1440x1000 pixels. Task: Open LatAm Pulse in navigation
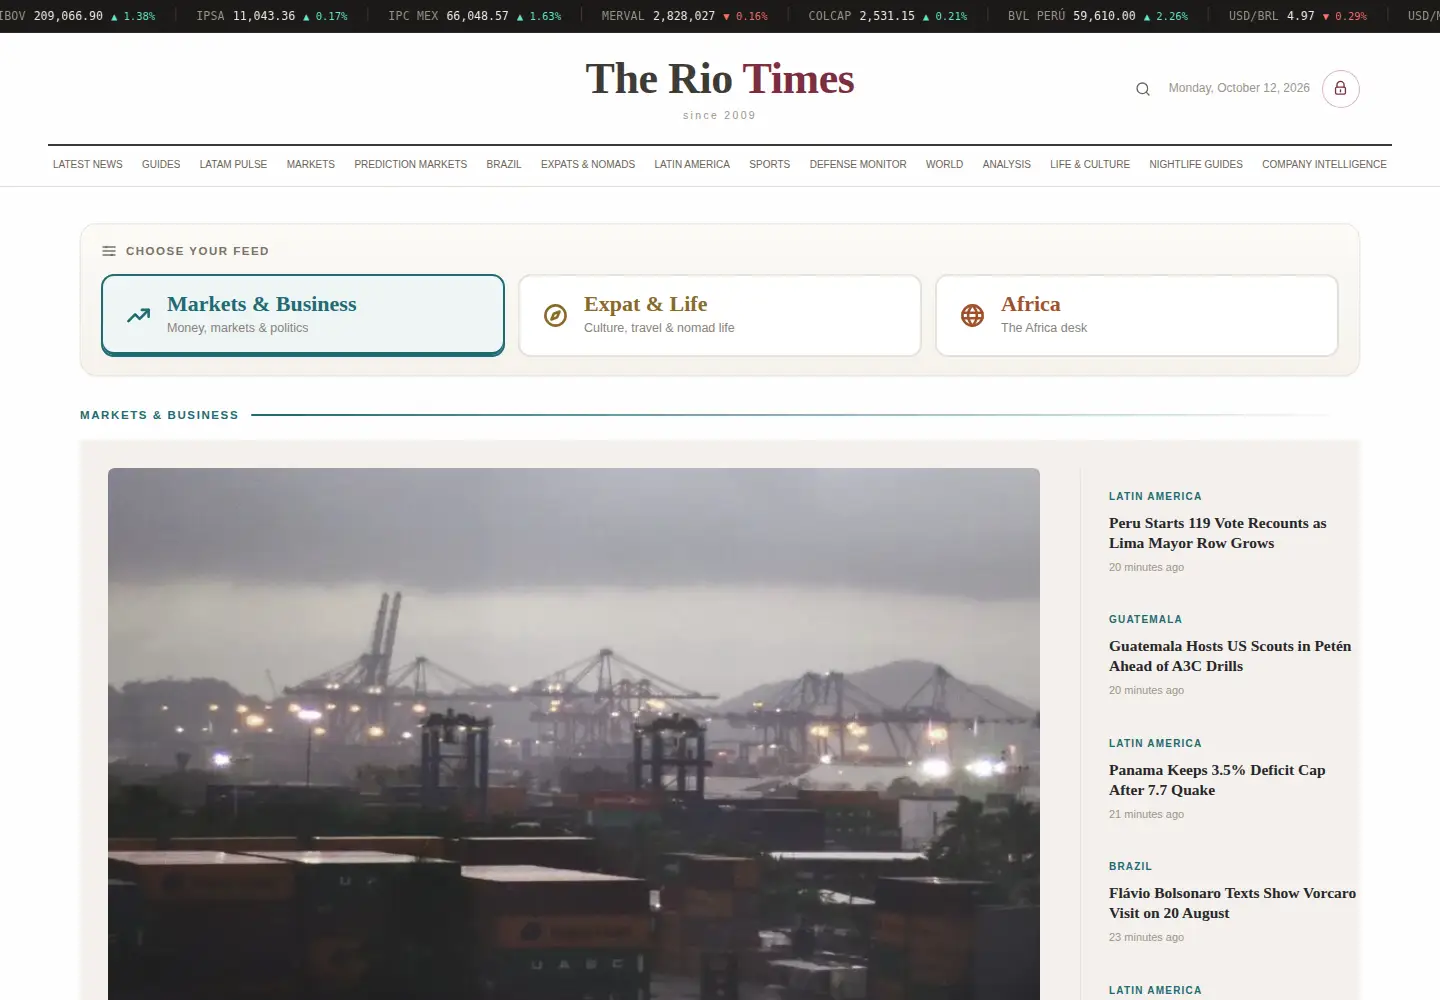click(x=233, y=164)
